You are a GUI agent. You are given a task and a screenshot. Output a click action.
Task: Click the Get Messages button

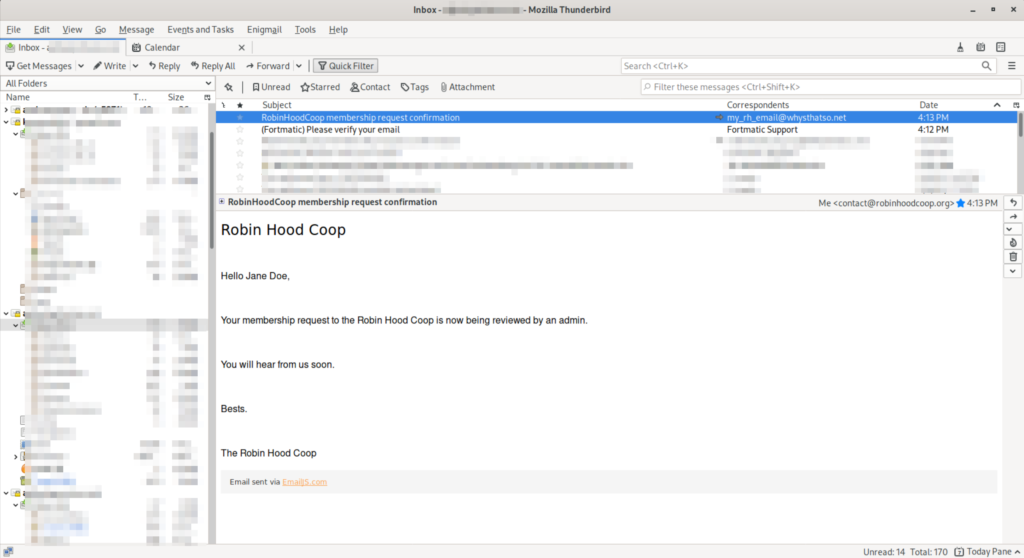click(x=39, y=66)
